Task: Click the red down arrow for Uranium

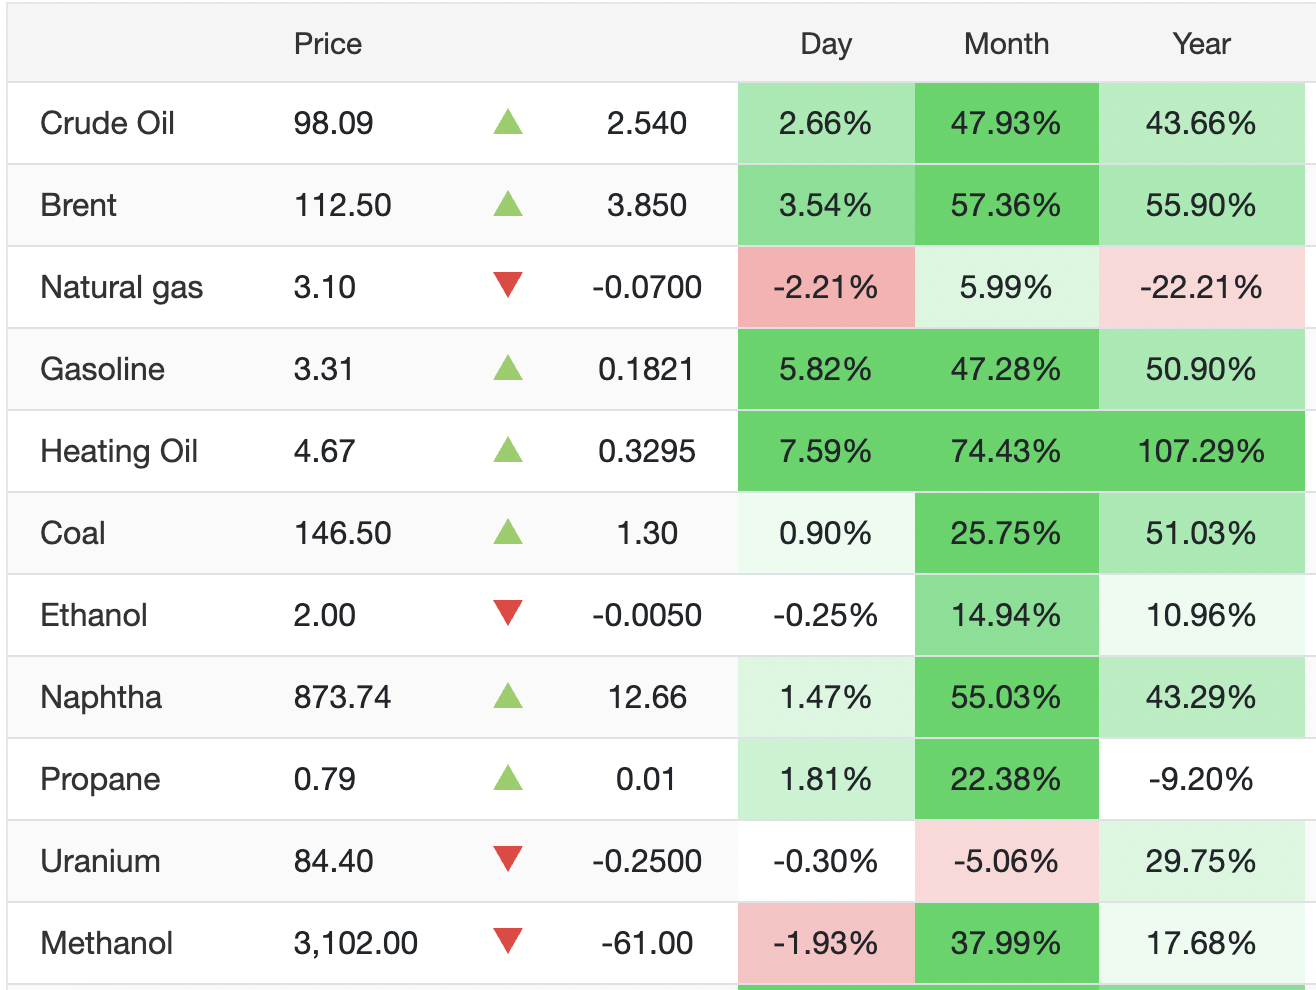Action: pyautogui.click(x=508, y=860)
